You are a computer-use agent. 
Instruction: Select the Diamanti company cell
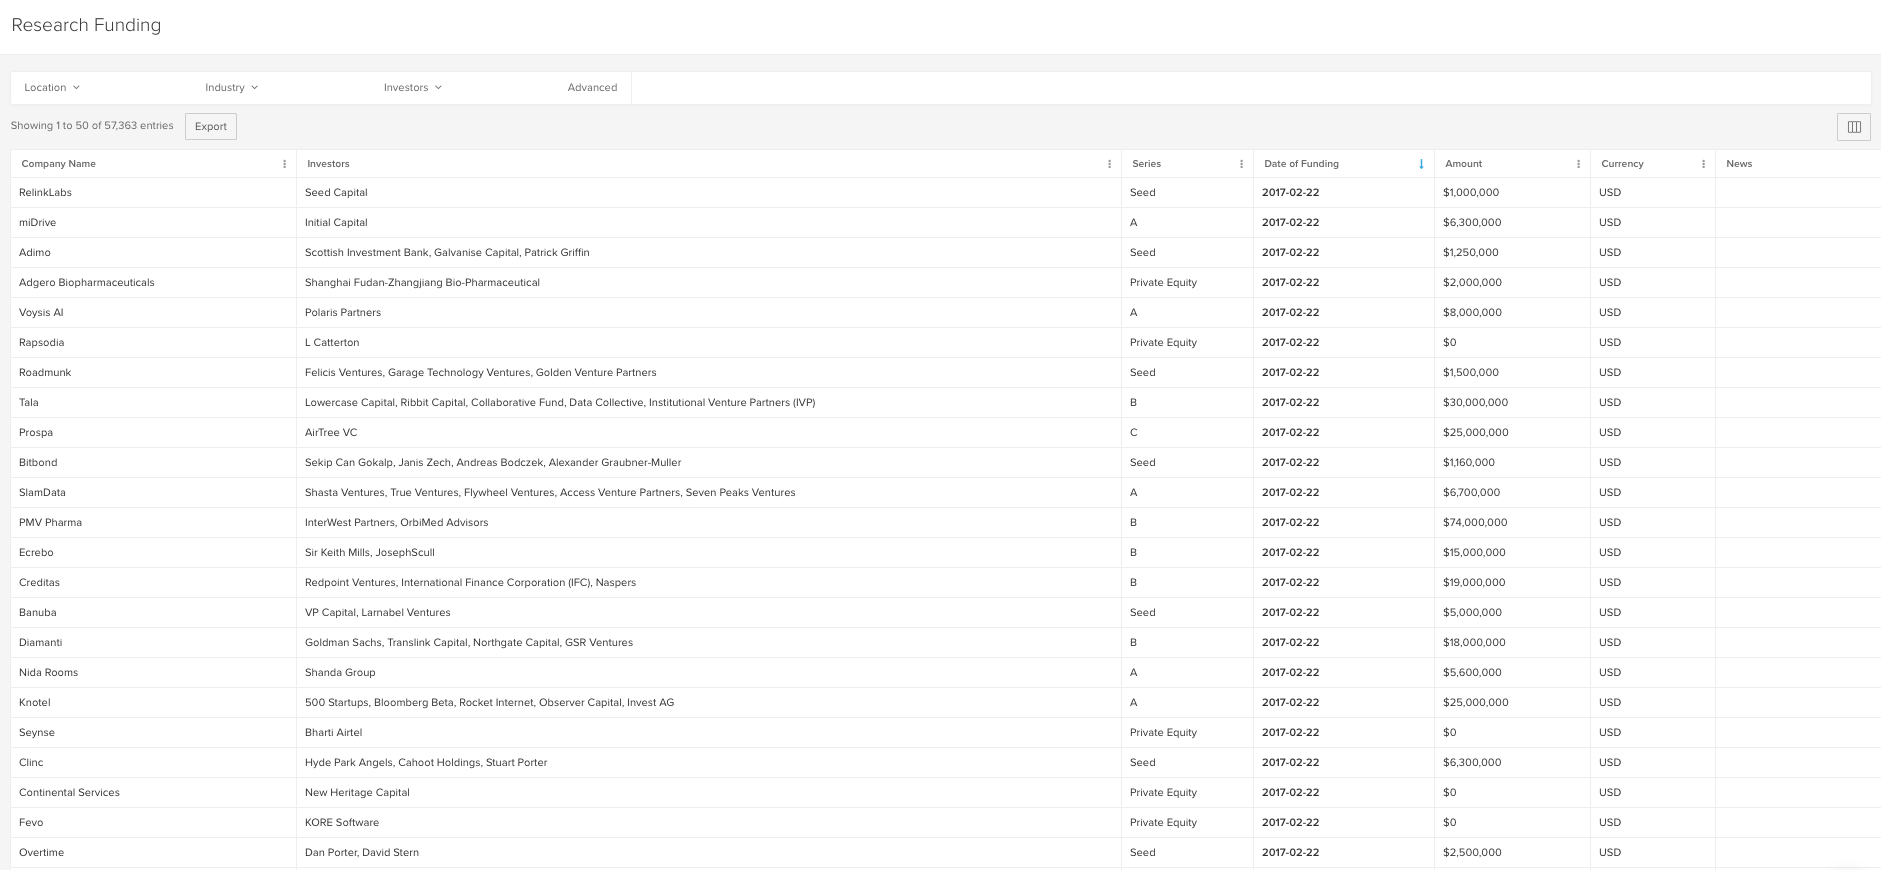[154, 642]
